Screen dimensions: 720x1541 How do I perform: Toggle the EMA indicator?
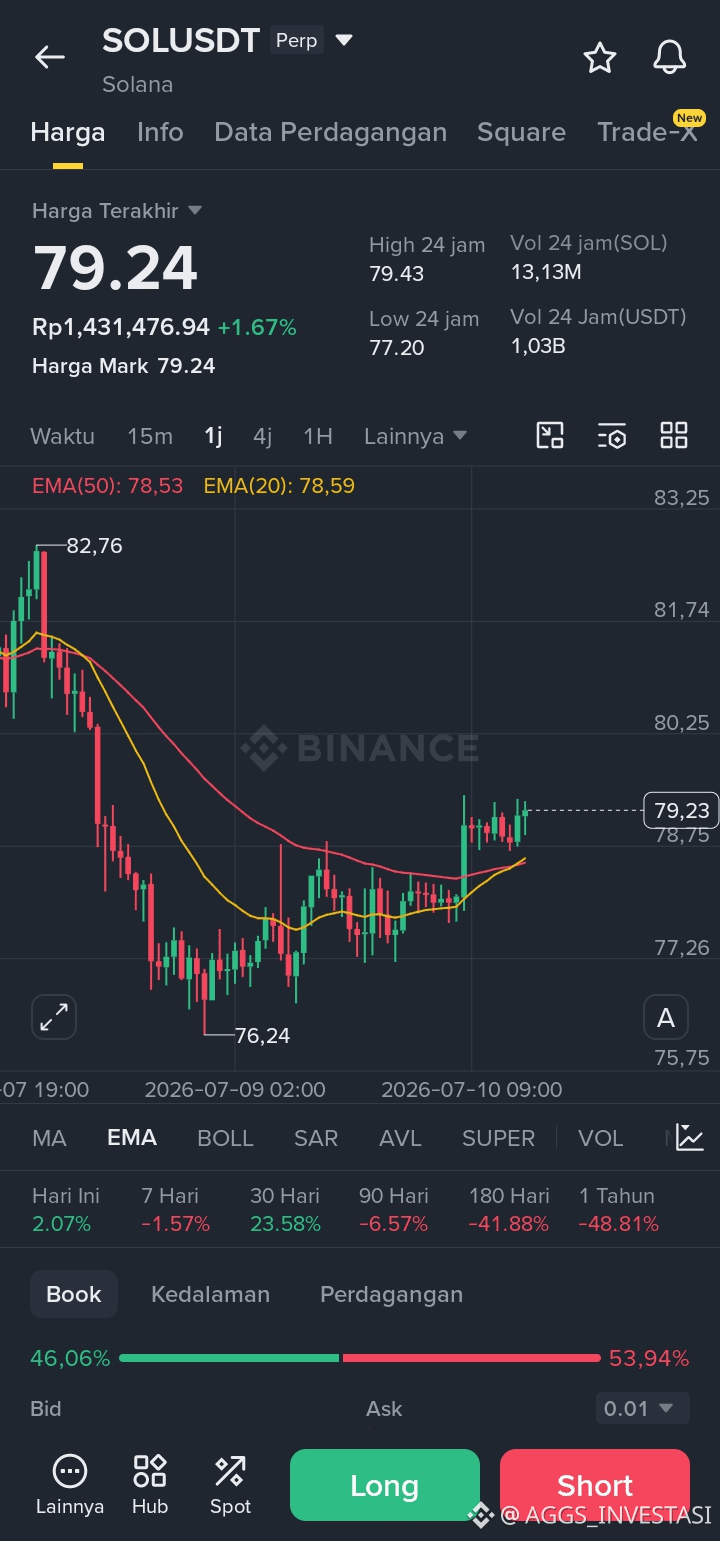[132, 1138]
